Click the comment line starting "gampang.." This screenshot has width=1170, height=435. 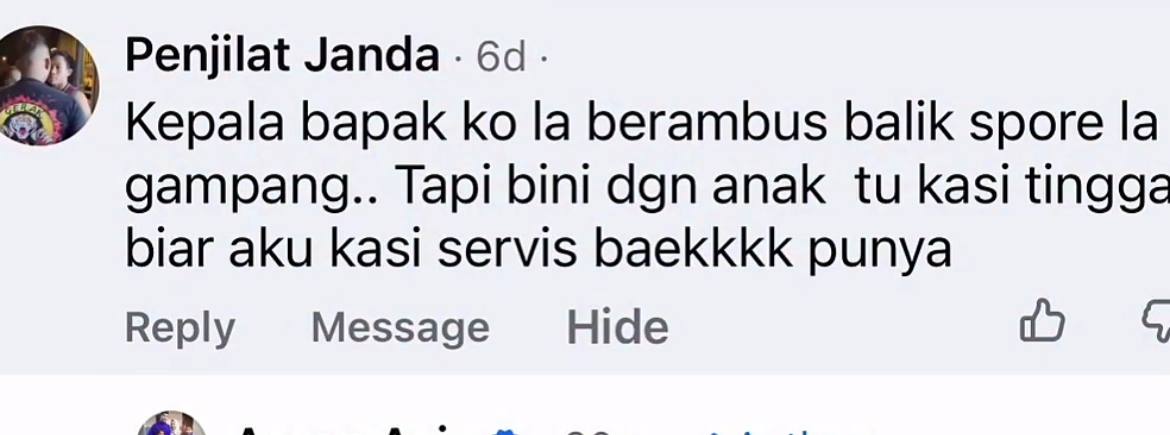pyautogui.click(x=647, y=190)
